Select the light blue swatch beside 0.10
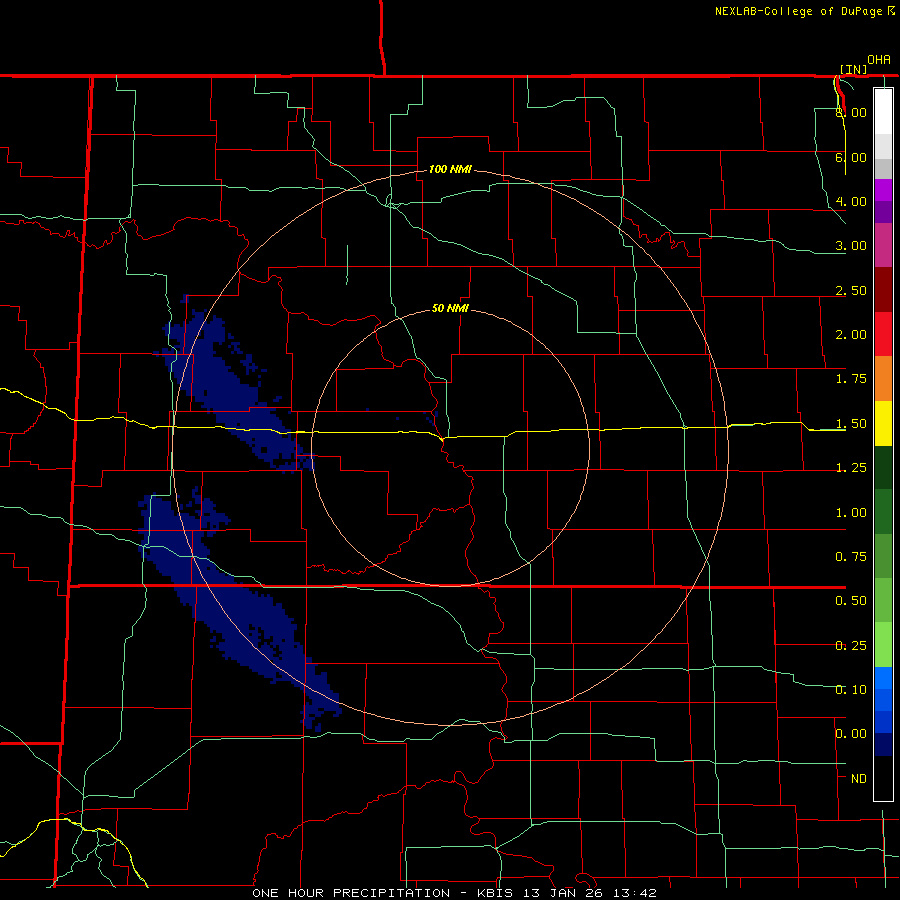This screenshot has height=900, width=900. pos(883,678)
